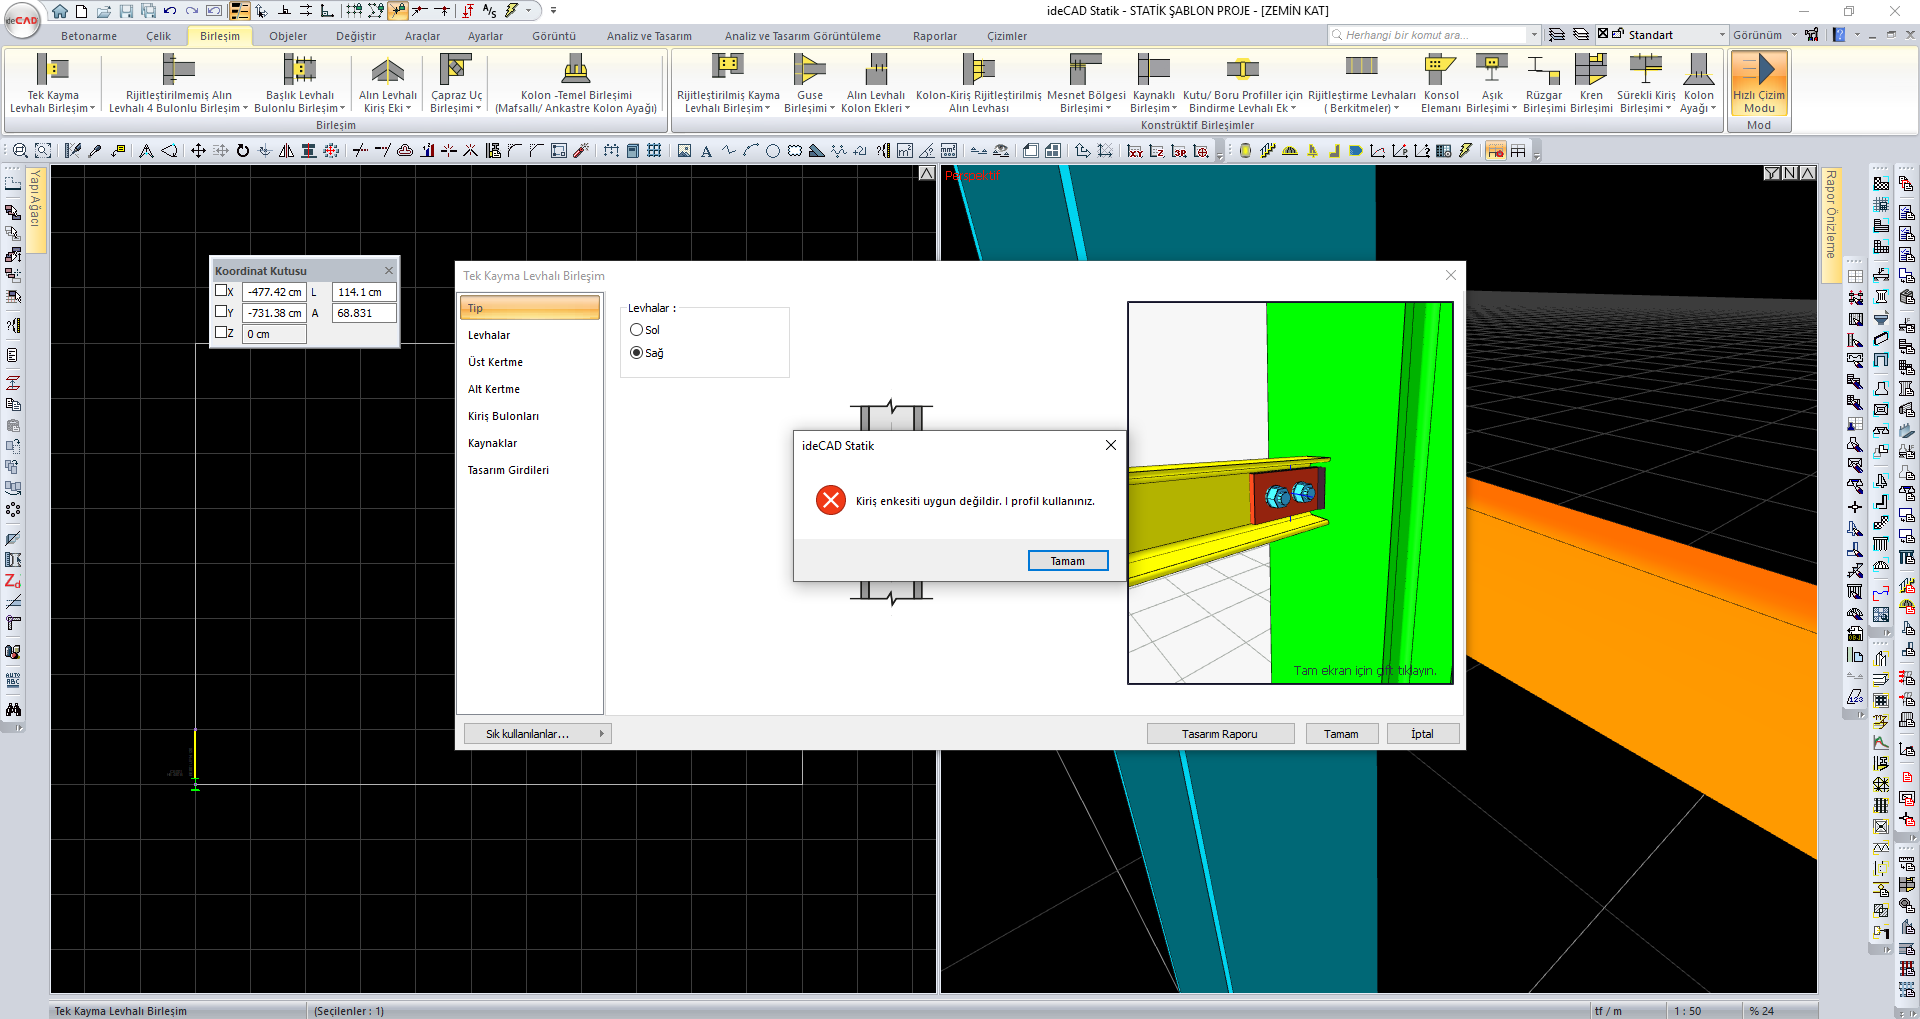Select the Alın Levhalı Kolon Ekleri icon
The width and height of the screenshot is (1920, 1019).
875,69
